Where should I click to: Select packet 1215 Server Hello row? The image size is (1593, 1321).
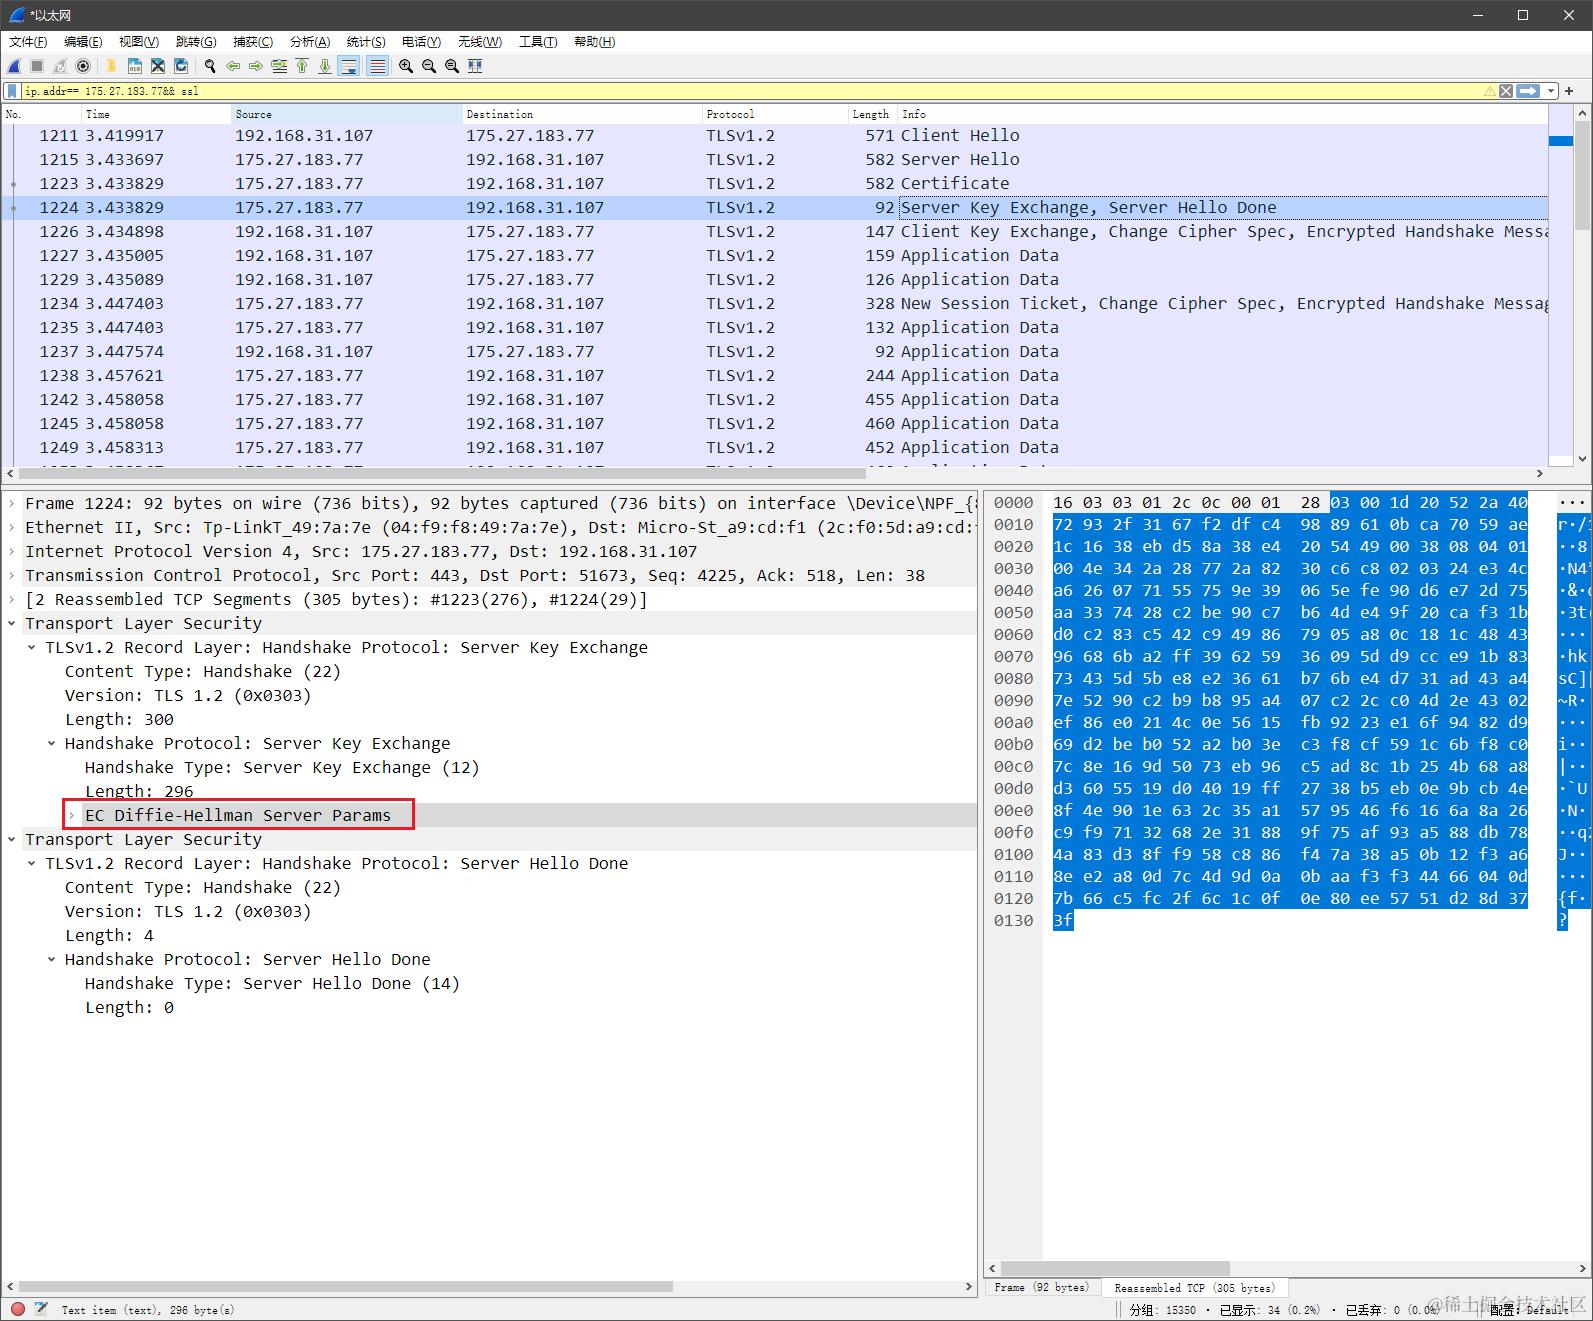point(775,159)
